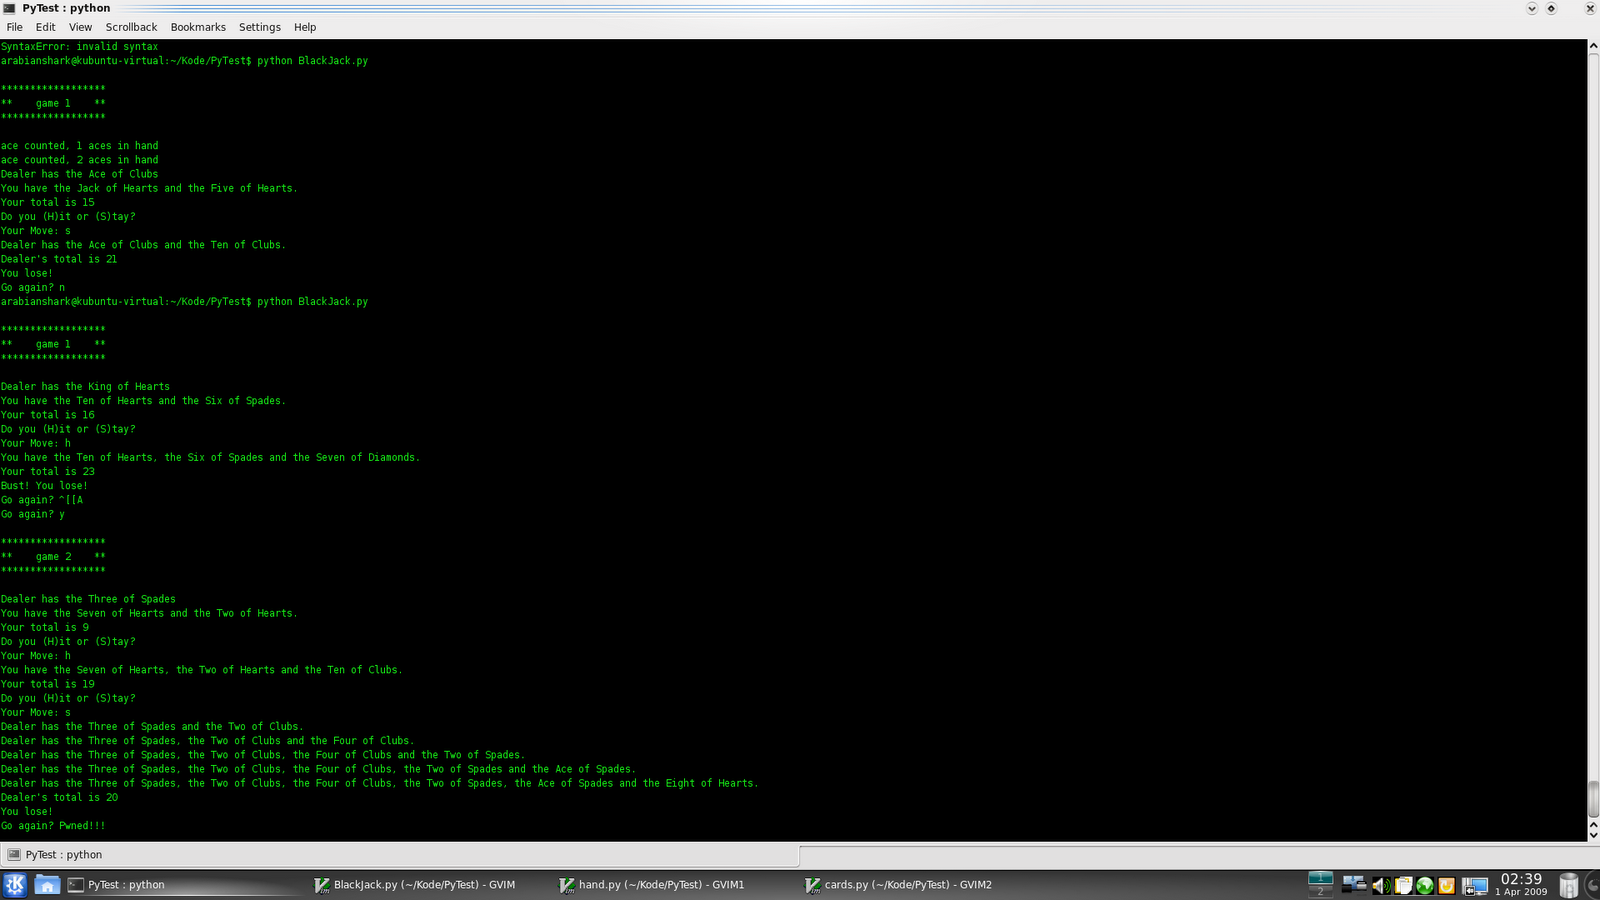Switch to virtual desktop 2 in pager

pyautogui.click(x=1321, y=891)
